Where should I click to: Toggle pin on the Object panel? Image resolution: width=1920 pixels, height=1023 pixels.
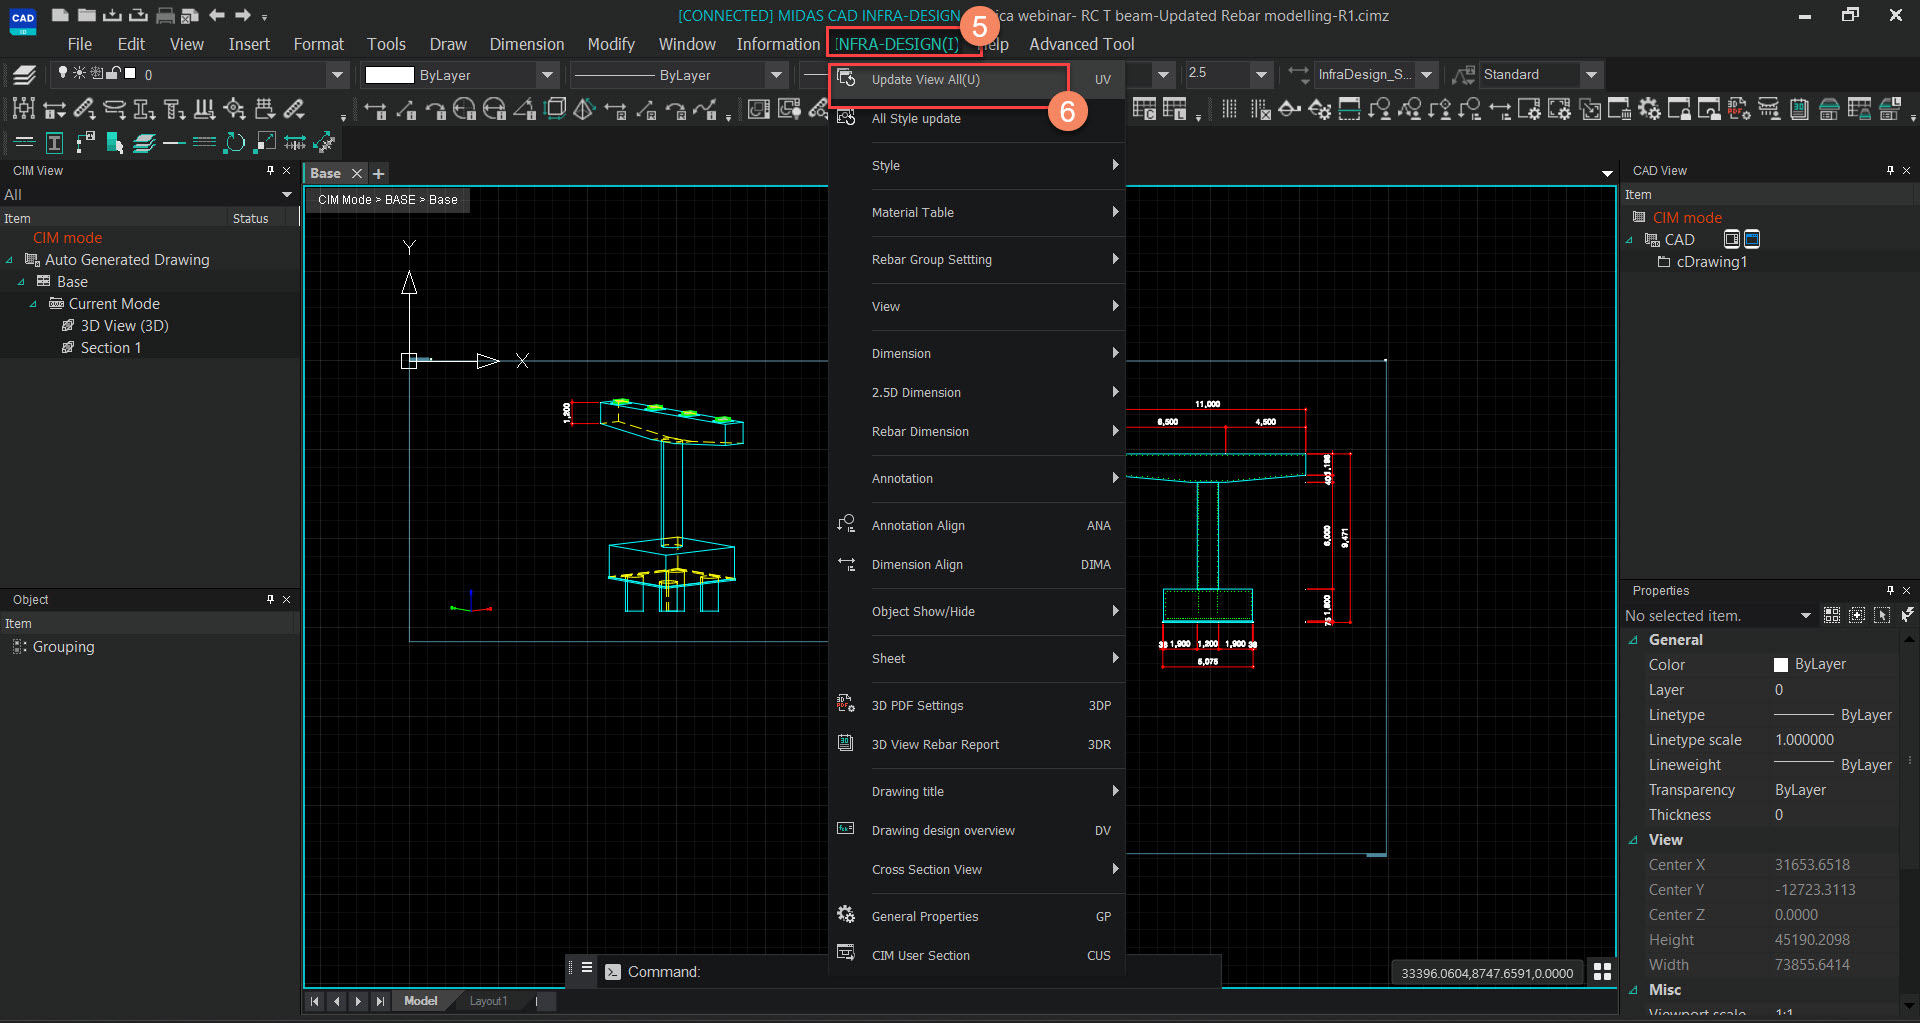coord(270,600)
